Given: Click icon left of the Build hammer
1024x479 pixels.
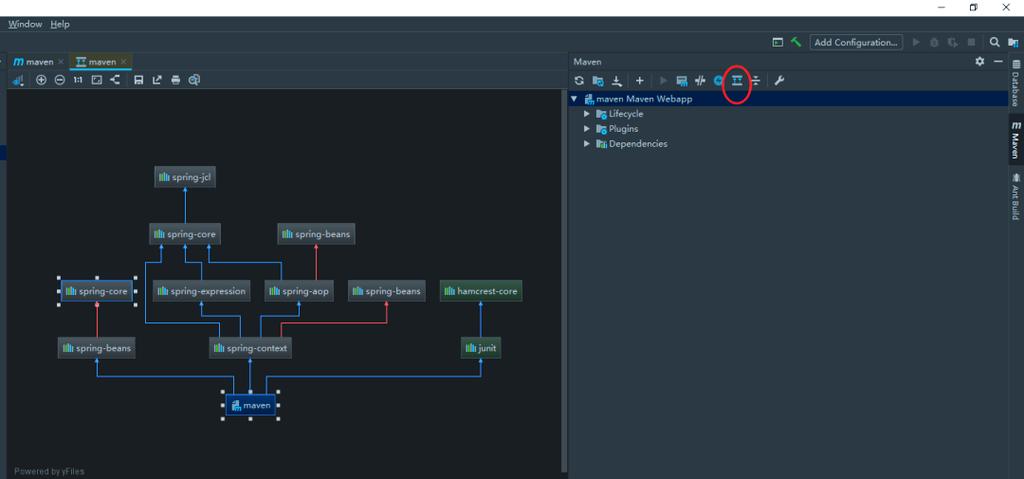Looking at the screenshot, I should [778, 42].
